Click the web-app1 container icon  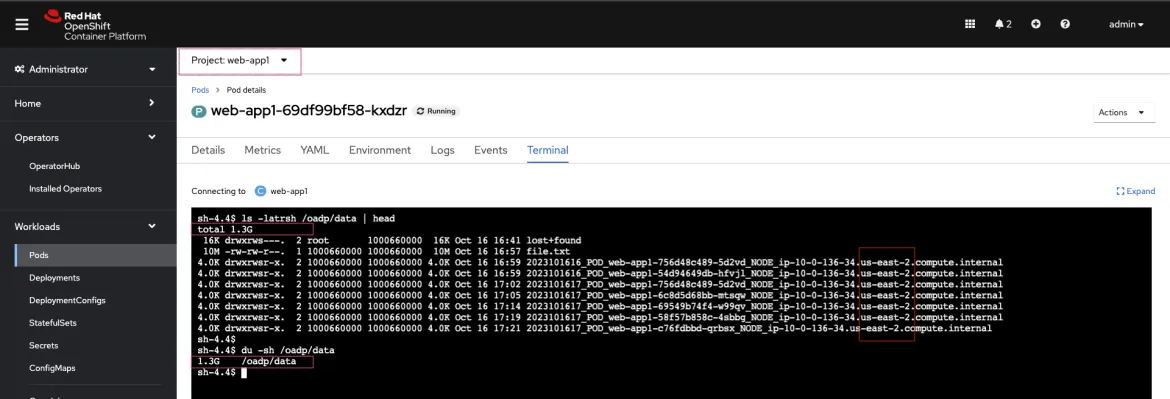[x=260, y=191]
